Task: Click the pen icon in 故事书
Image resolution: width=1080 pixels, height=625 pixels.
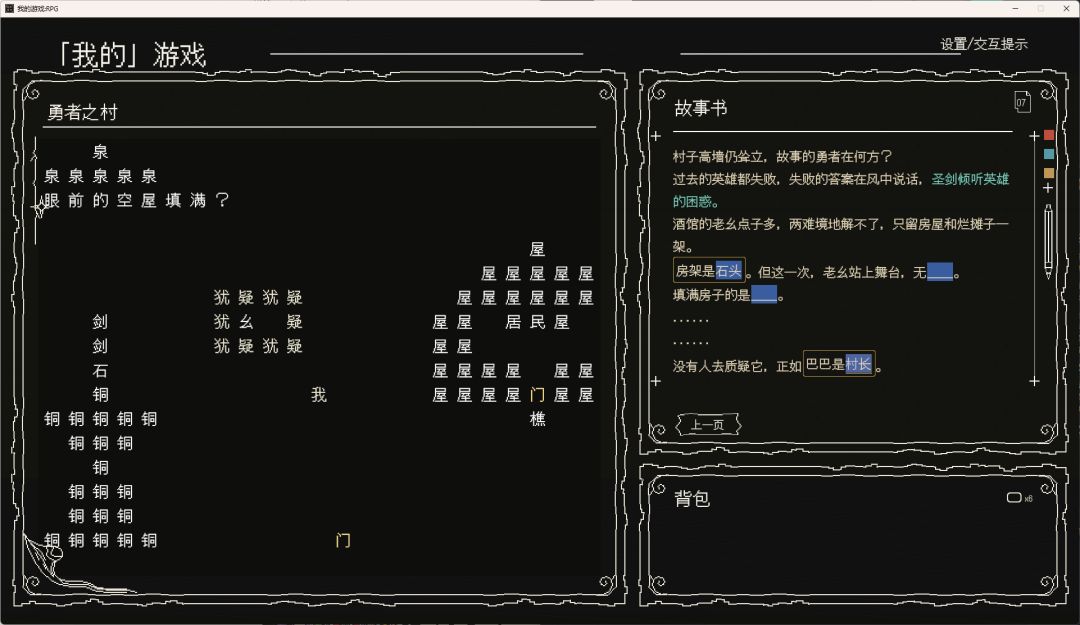Action: coord(1048,241)
